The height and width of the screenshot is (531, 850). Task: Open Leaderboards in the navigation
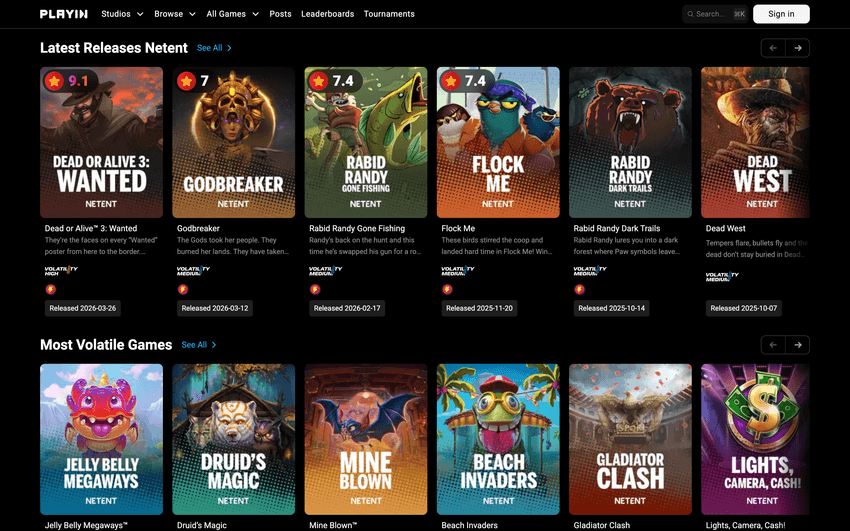(327, 14)
